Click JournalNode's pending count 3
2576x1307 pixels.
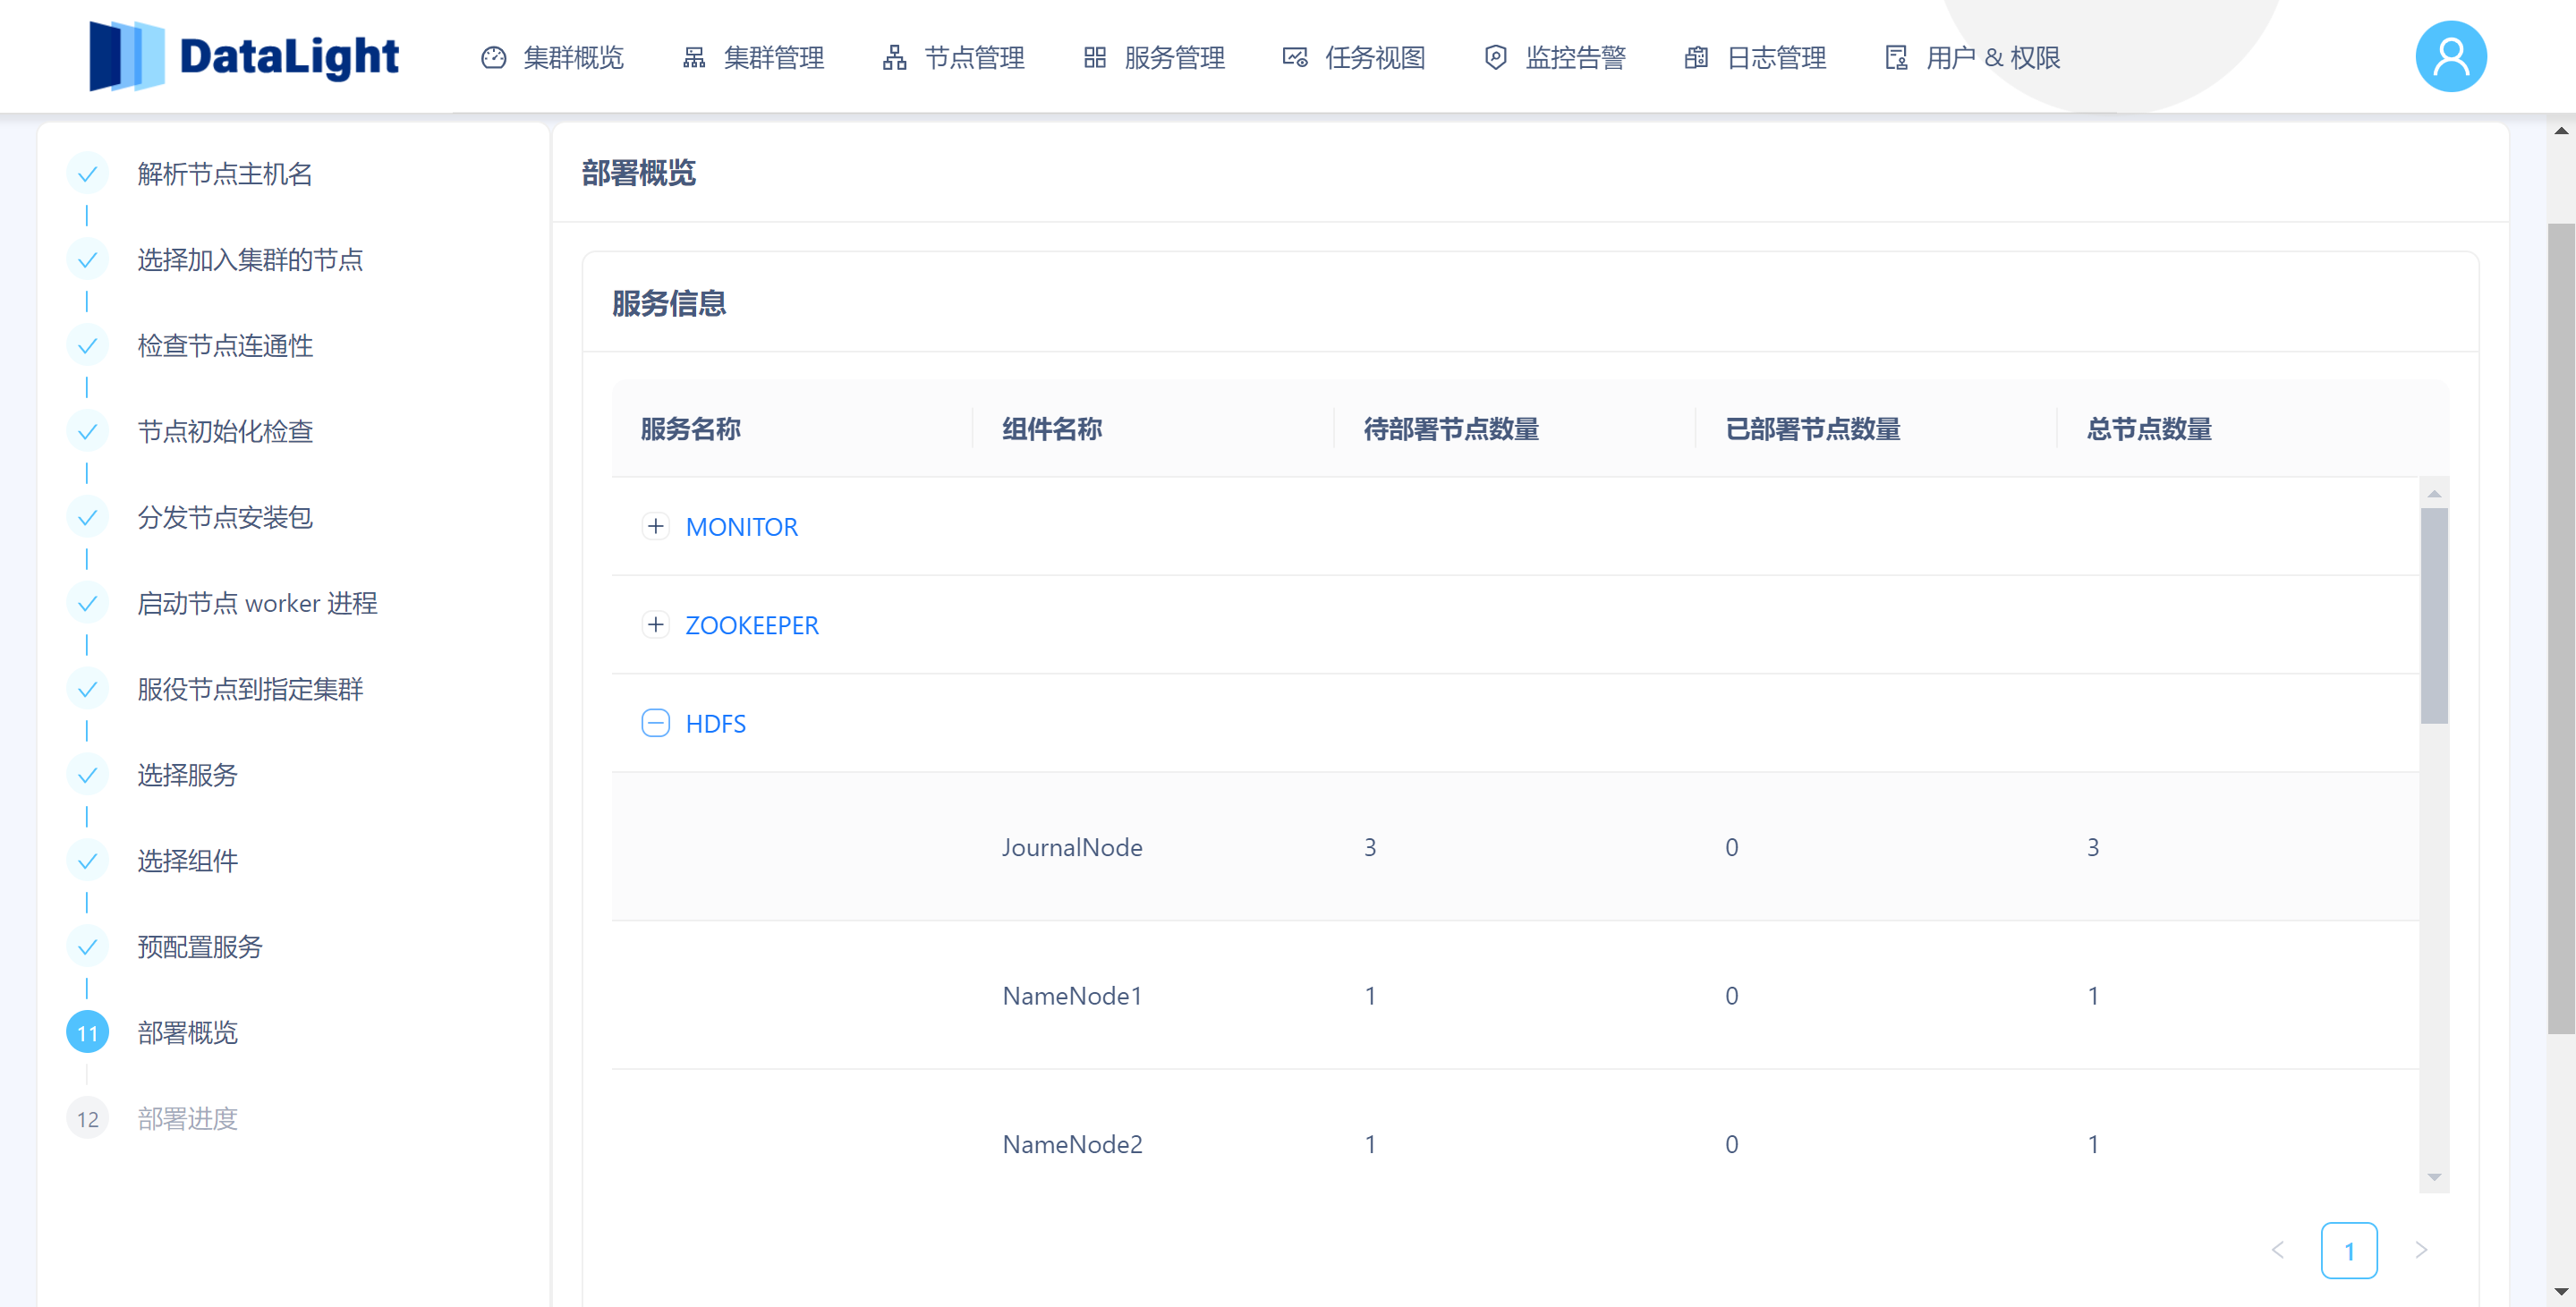tap(1370, 847)
